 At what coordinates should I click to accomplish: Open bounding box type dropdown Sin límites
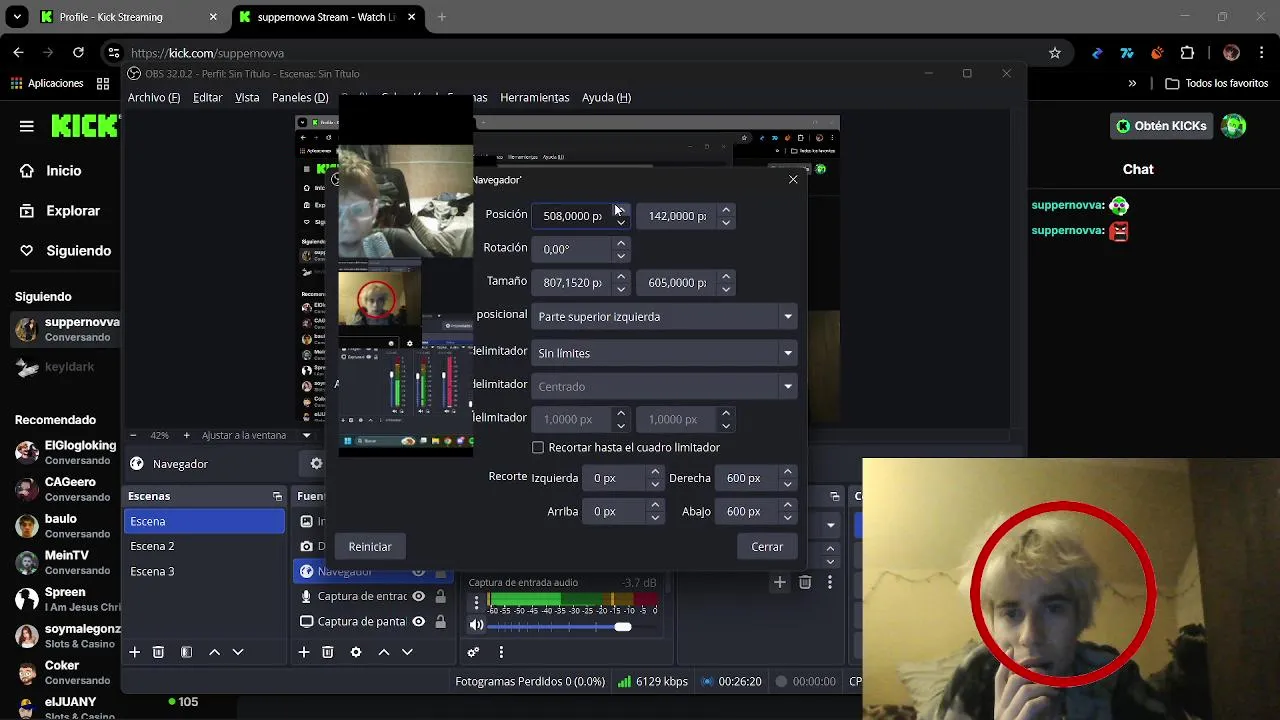[x=664, y=353]
